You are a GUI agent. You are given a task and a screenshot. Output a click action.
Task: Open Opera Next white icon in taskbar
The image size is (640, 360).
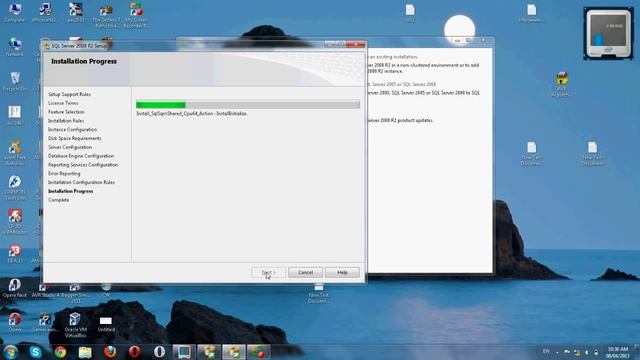[x=159, y=352]
